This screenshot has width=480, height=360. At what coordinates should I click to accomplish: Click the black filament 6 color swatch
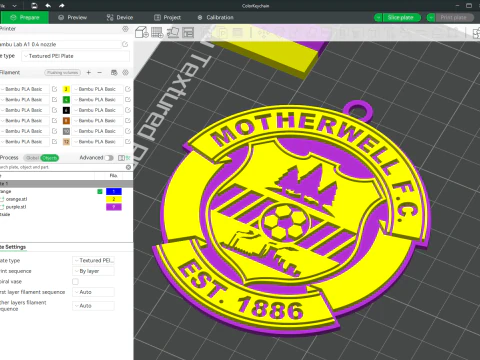pyautogui.click(x=66, y=110)
